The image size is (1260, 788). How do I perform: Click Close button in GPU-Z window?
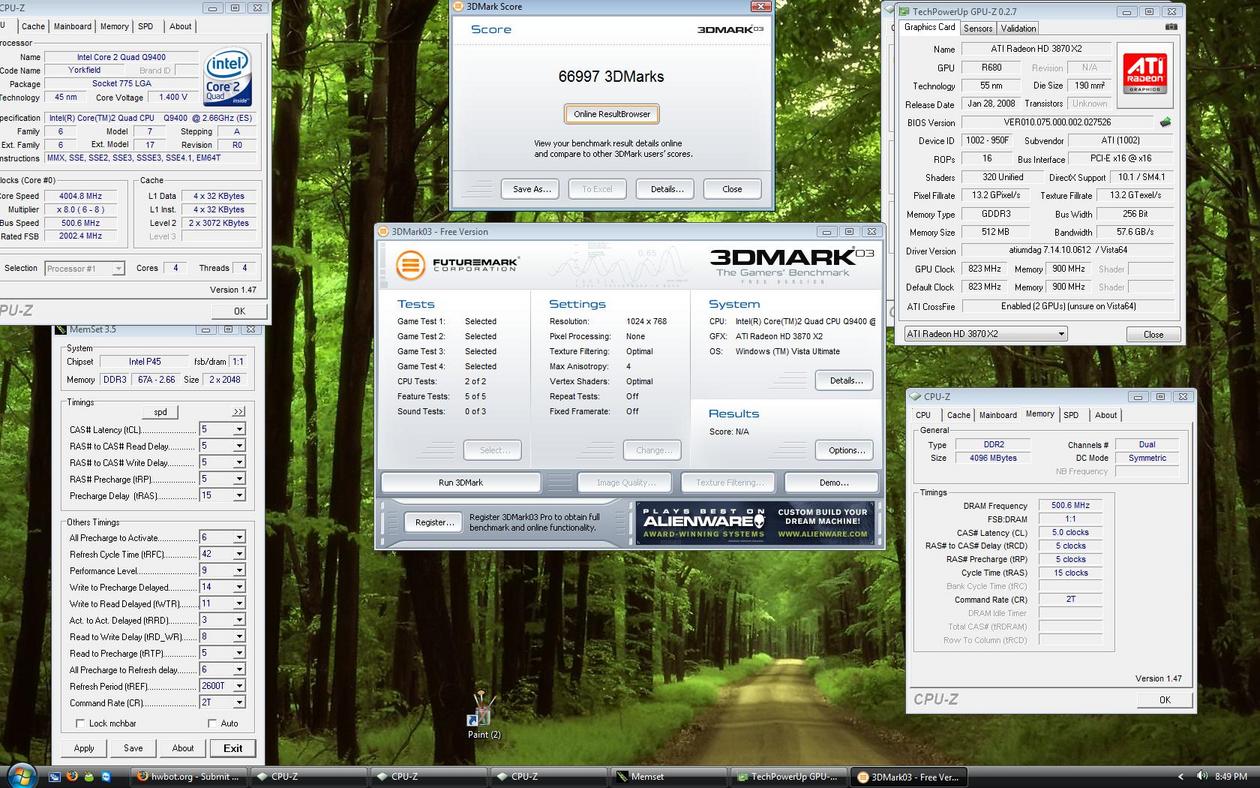(x=1153, y=335)
